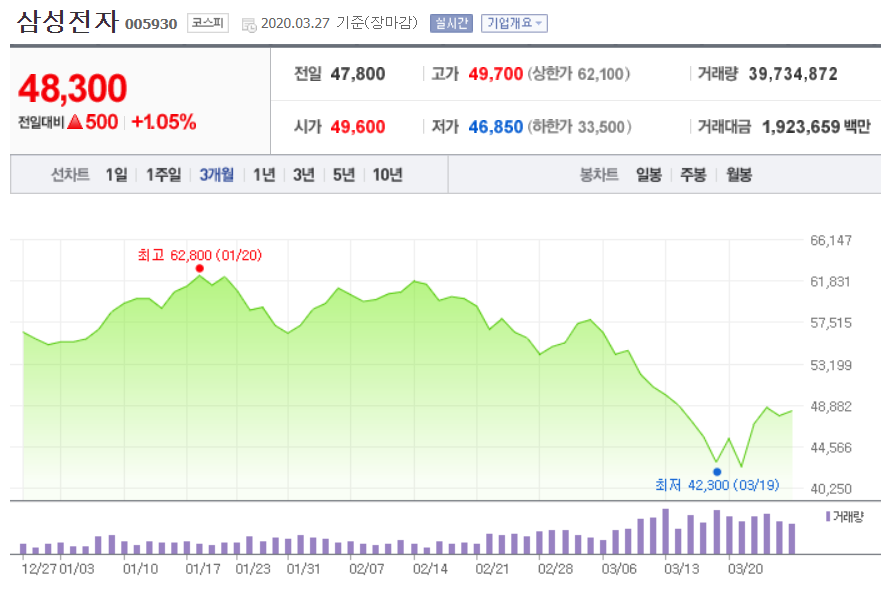Select the 3개월 line chart tab
The width and height of the screenshot is (881, 594).
click(x=216, y=175)
